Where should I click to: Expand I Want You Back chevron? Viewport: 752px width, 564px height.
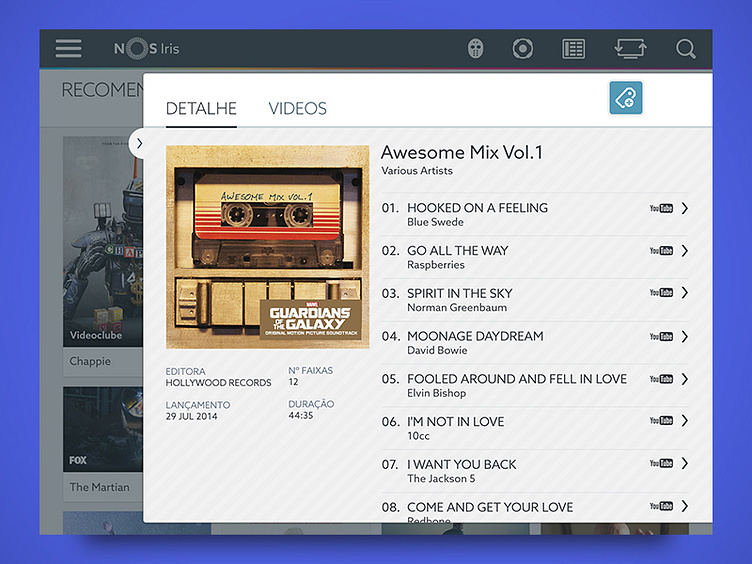(x=685, y=463)
